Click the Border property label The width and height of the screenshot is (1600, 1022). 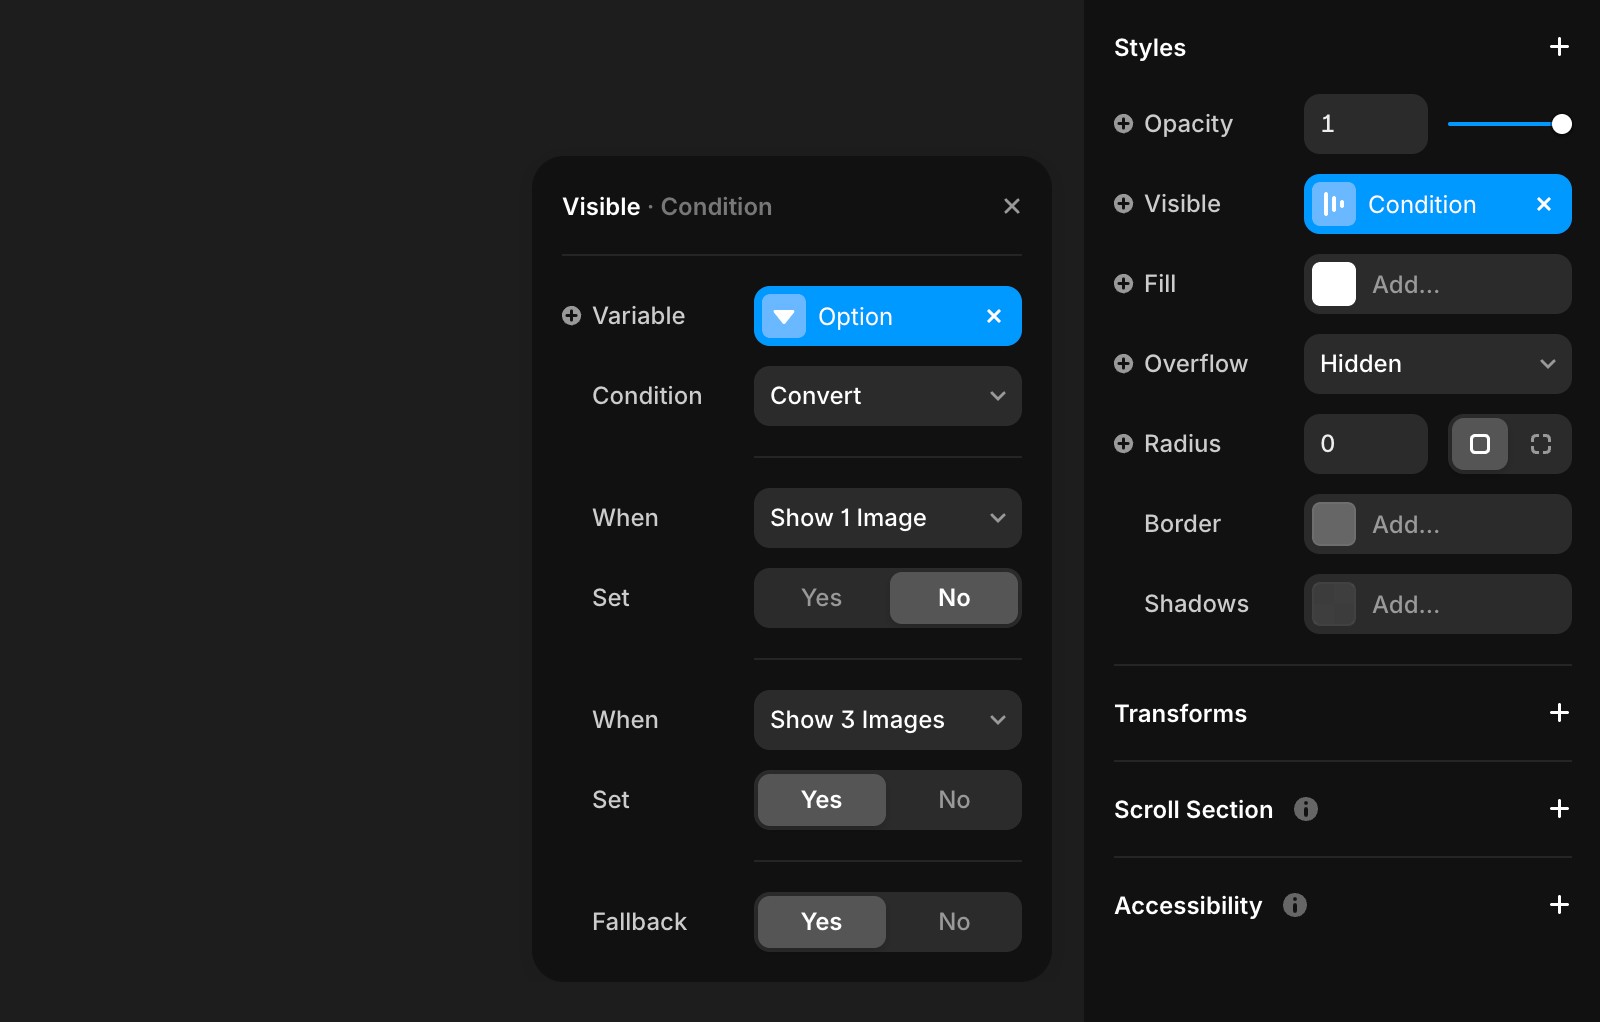point(1182,524)
